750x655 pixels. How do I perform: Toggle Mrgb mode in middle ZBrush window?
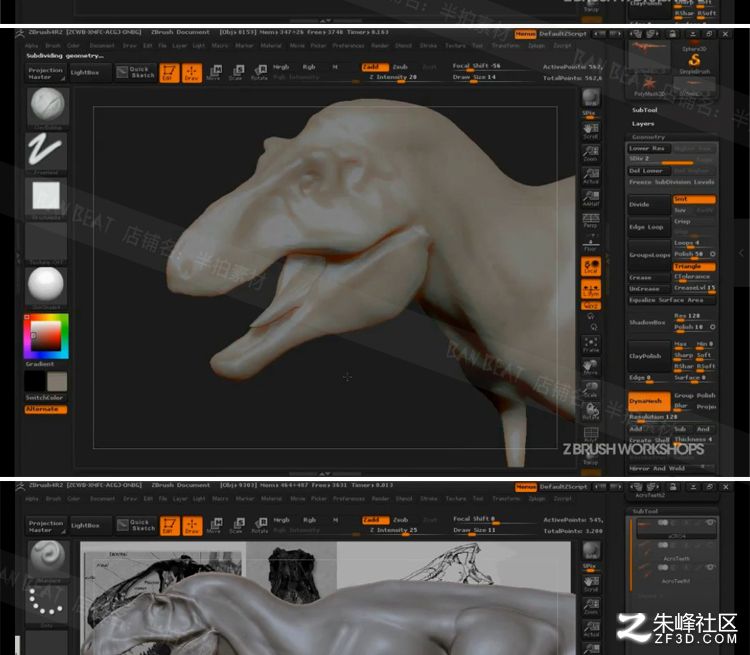[x=281, y=67]
